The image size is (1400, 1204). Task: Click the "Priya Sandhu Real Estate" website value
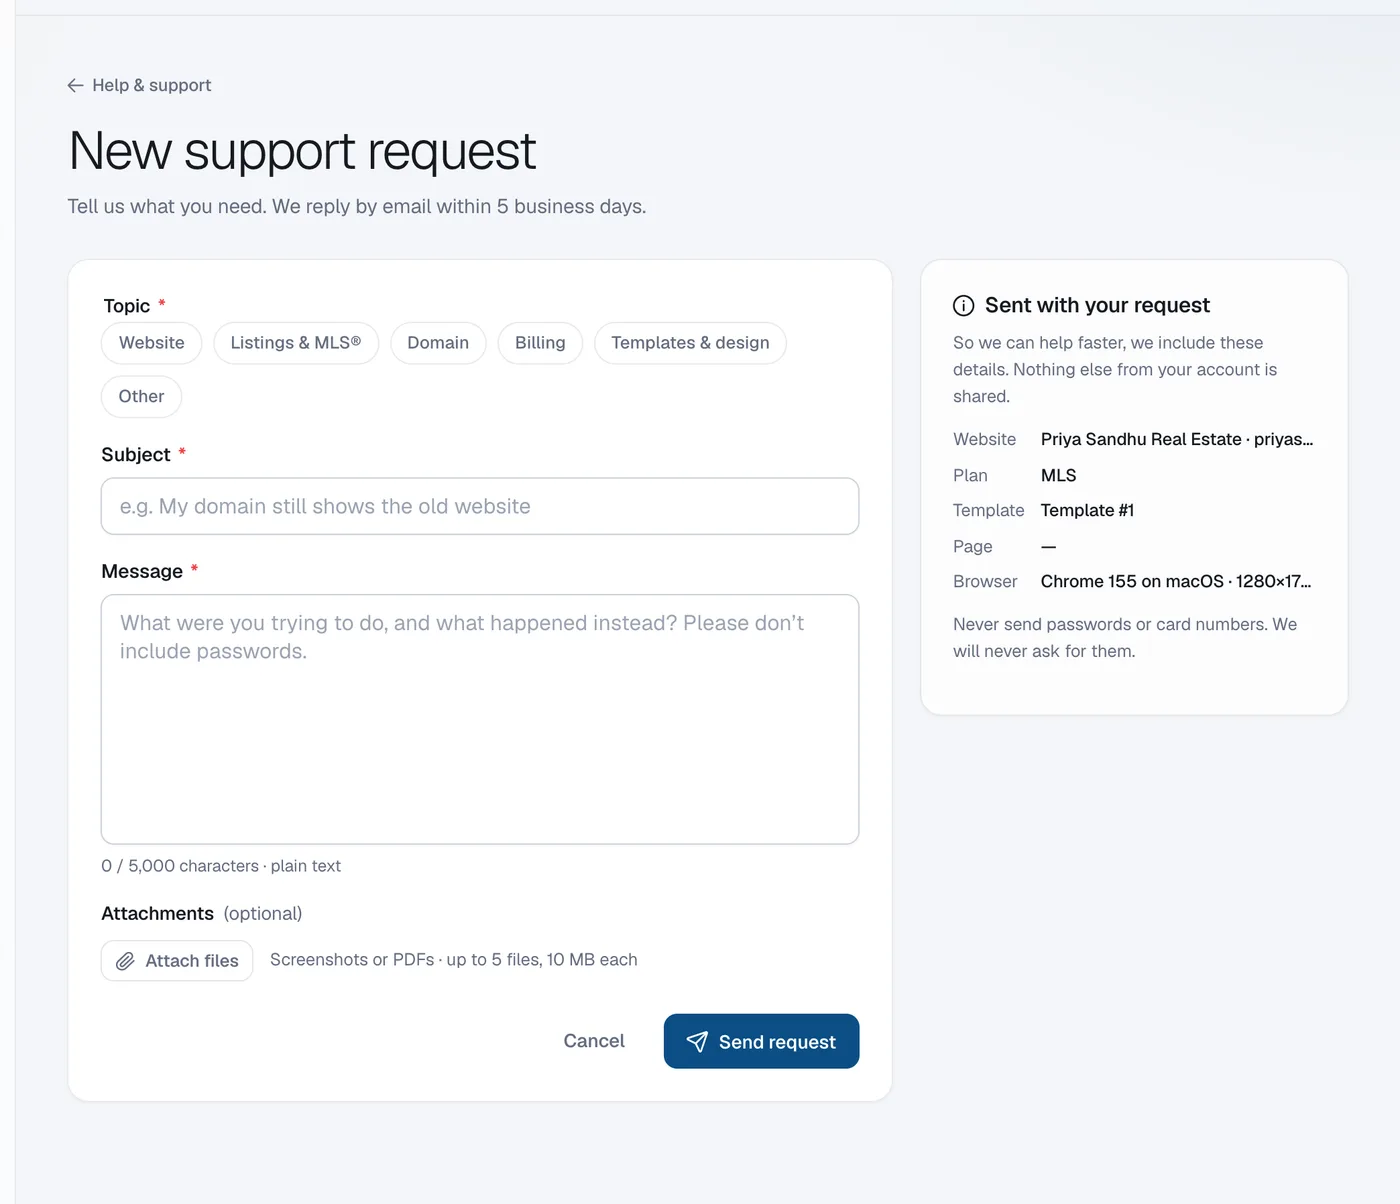(1177, 439)
